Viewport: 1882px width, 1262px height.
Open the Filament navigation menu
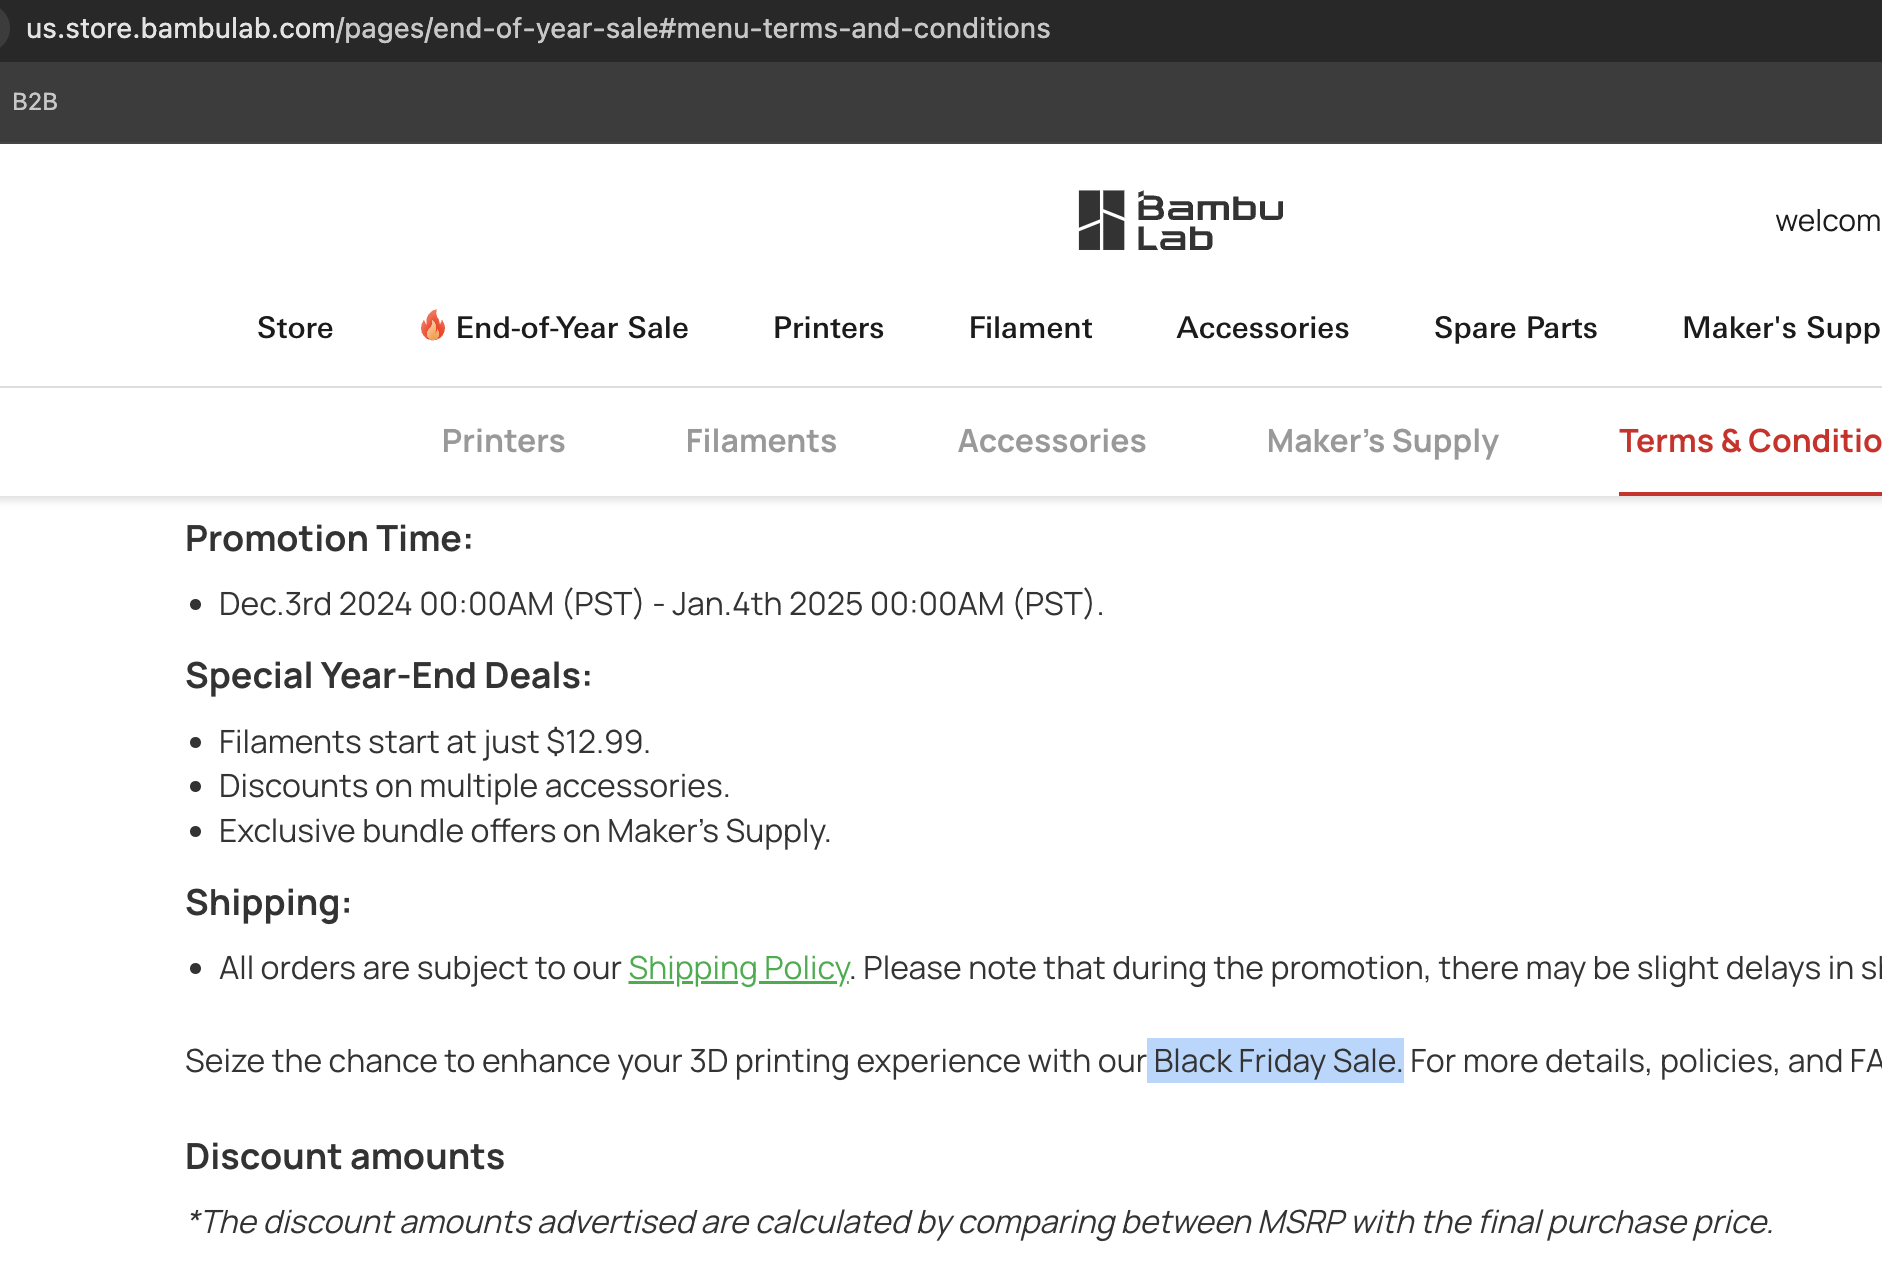coord(1030,328)
